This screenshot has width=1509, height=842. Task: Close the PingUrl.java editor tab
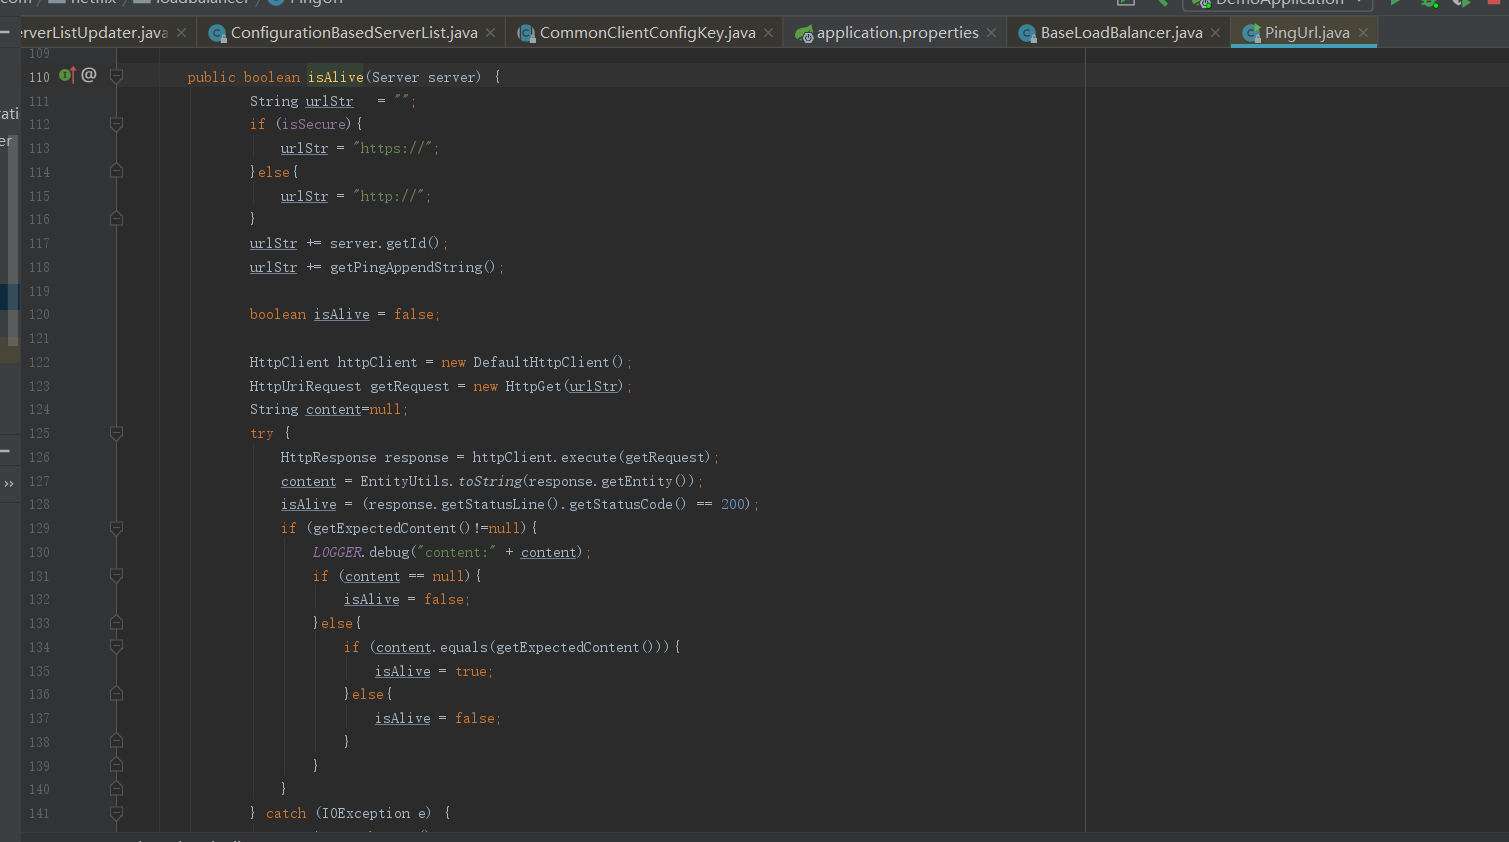[x=1363, y=33]
